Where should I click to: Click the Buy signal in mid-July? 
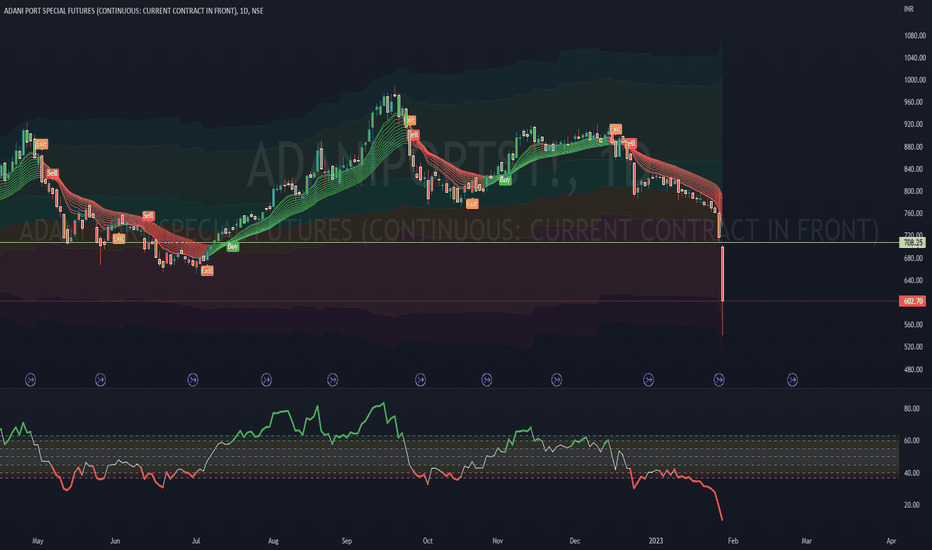pyautogui.click(x=233, y=246)
